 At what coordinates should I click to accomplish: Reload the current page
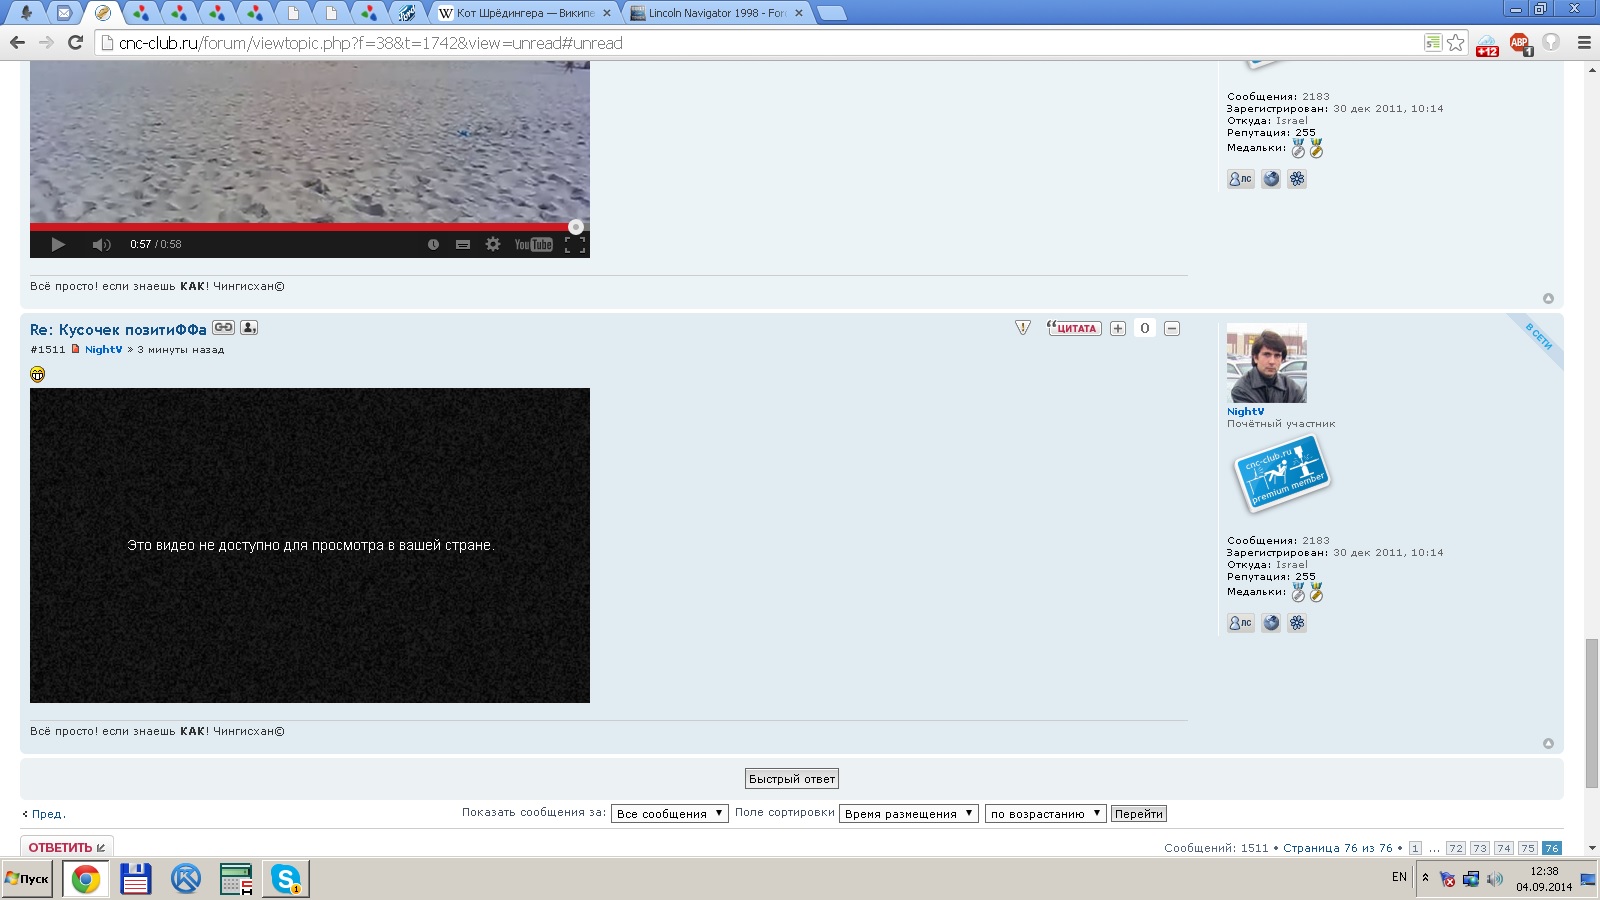[x=75, y=43]
